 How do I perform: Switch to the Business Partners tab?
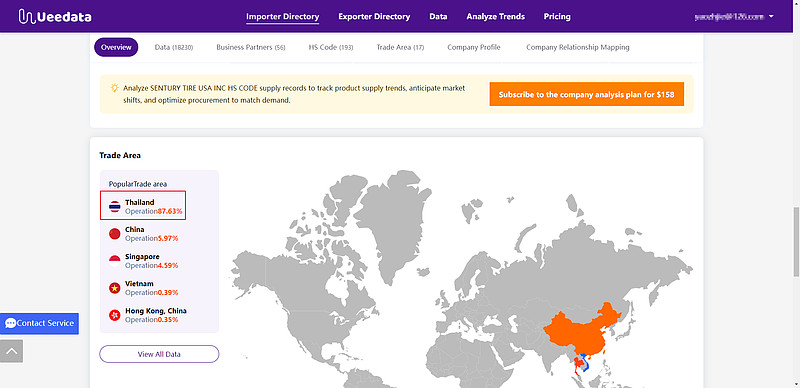tap(251, 47)
